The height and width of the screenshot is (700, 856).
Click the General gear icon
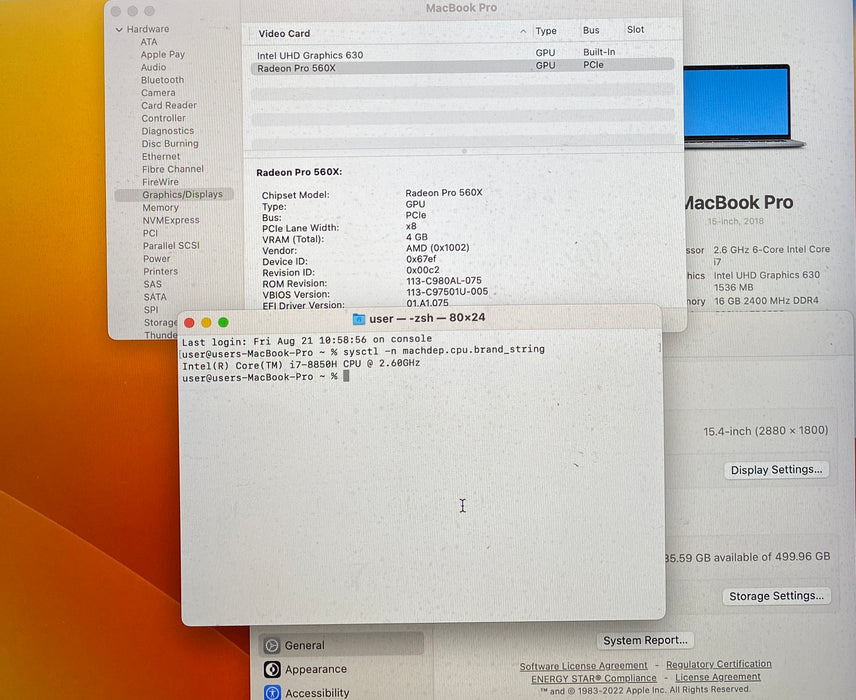point(272,645)
